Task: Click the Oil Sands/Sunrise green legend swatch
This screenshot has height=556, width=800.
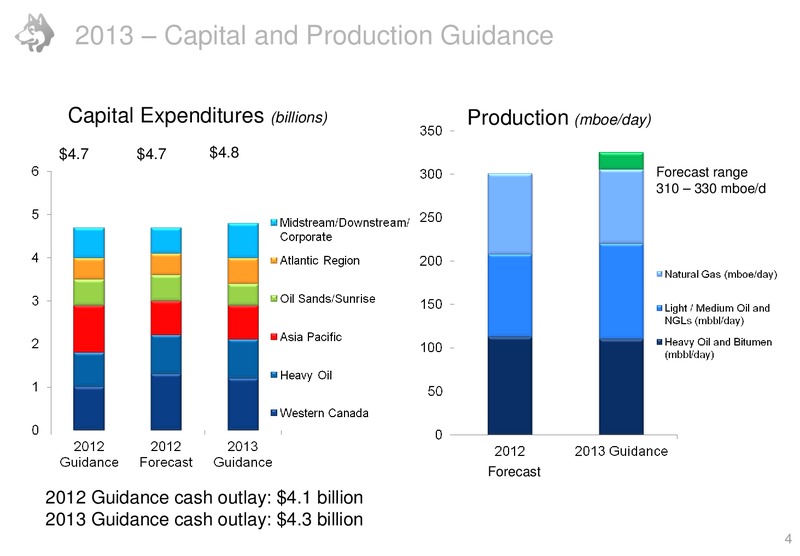Action: (274, 298)
